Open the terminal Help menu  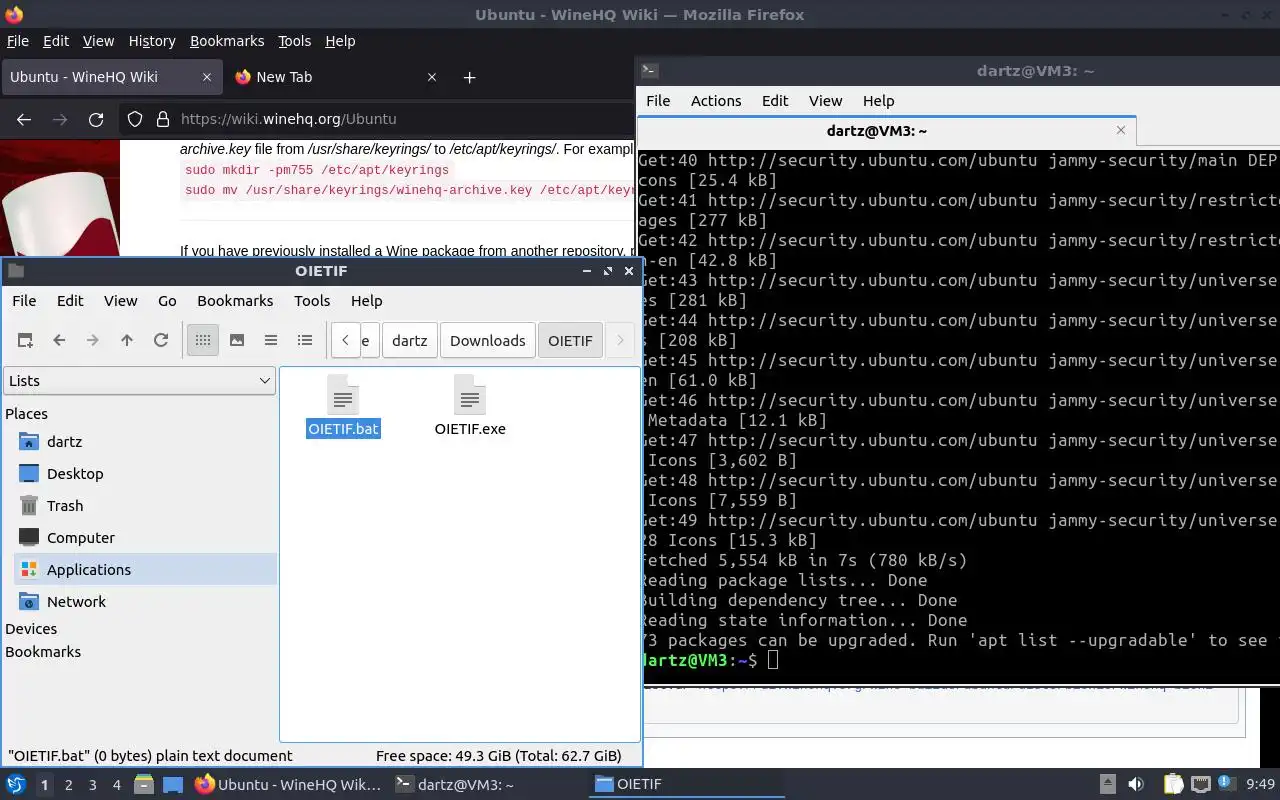tap(878, 100)
